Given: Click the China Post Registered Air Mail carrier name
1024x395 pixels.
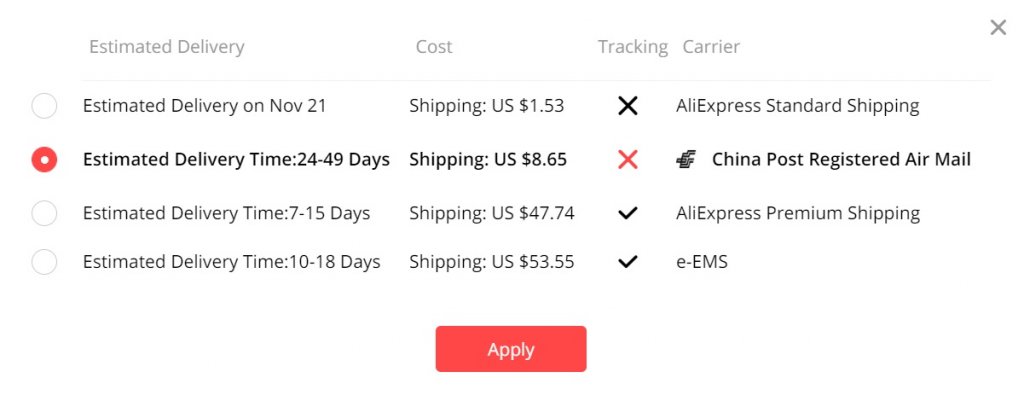Looking at the screenshot, I should pos(841,159).
